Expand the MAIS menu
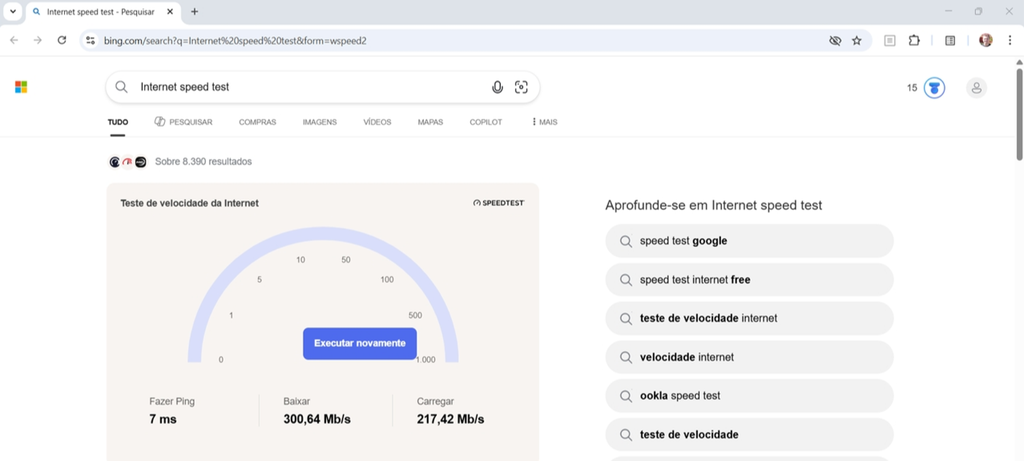This screenshot has height=461, width=1024. pyautogui.click(x=545, y=122)
